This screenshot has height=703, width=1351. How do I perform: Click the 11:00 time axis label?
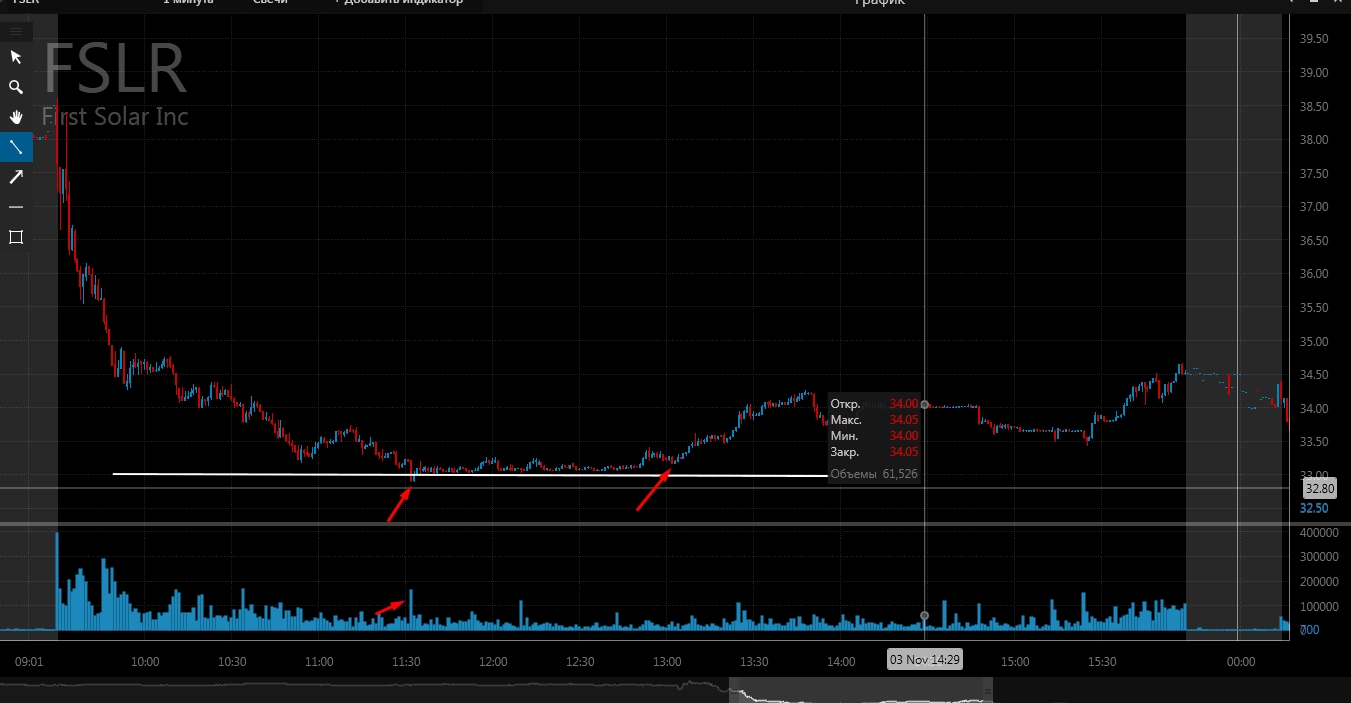pos(320,662)
